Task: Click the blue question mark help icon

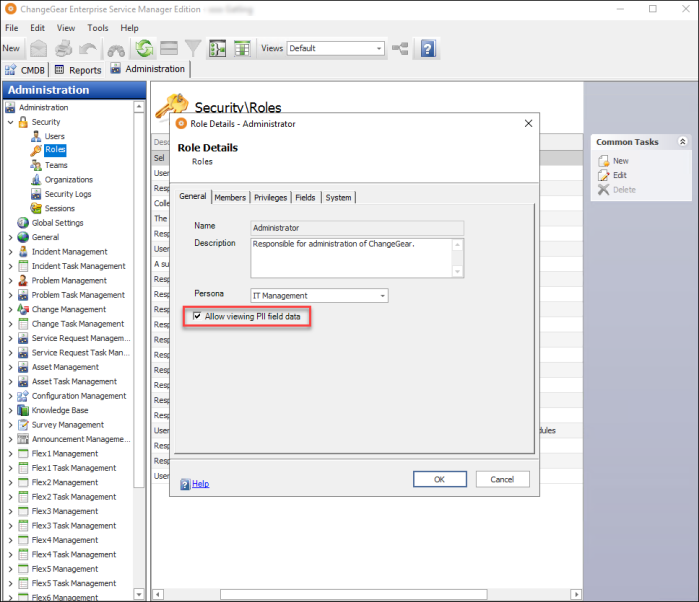Action: 428,48
